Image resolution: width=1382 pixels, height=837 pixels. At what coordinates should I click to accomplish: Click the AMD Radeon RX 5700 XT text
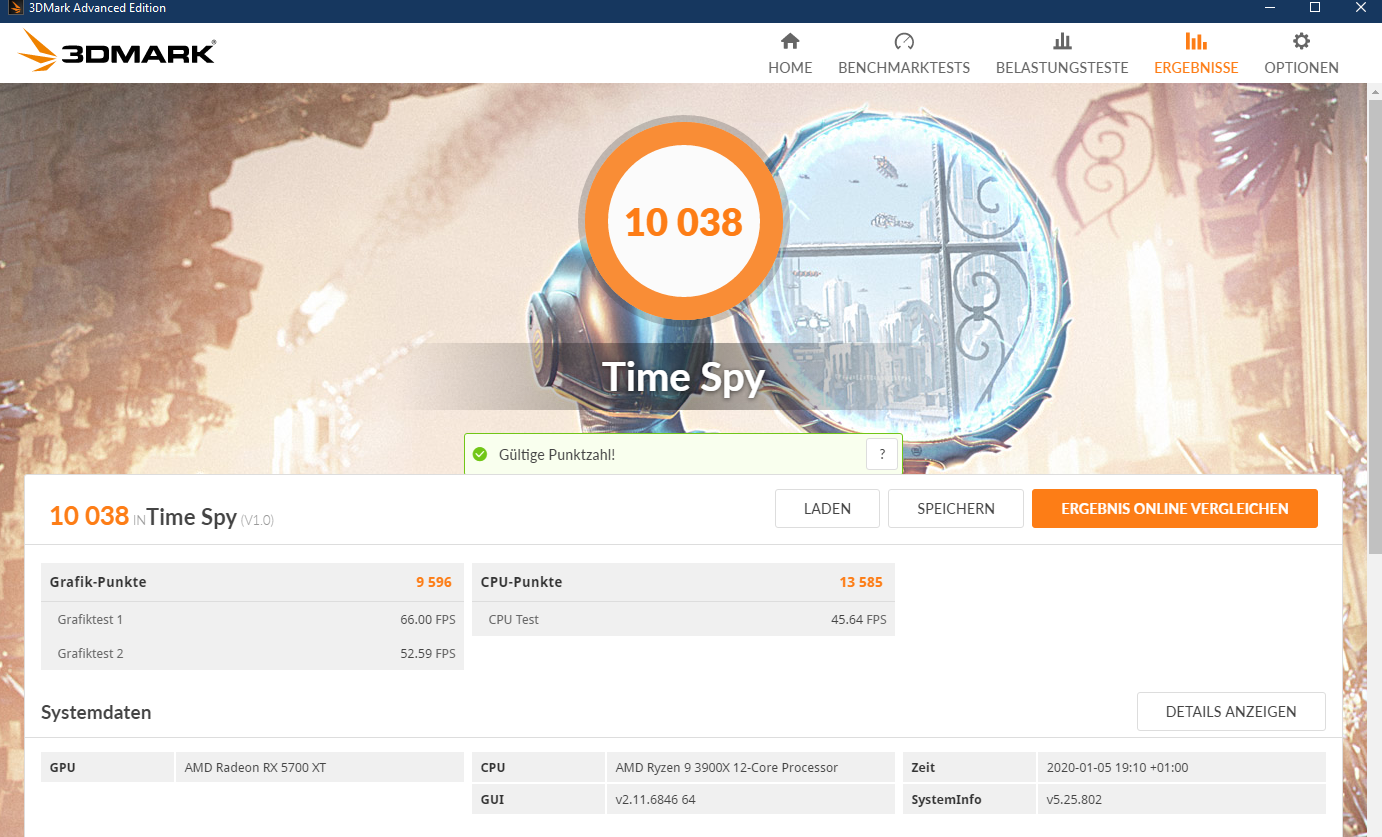[255, 768]
